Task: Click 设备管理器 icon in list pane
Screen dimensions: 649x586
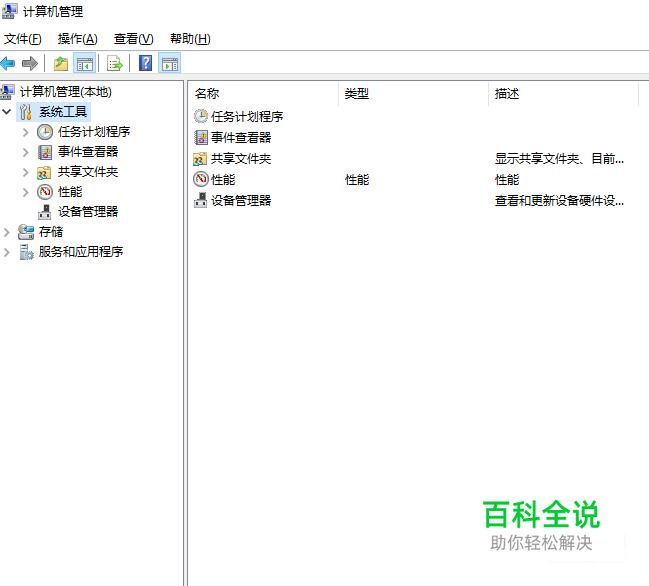Action: (201, 200)
